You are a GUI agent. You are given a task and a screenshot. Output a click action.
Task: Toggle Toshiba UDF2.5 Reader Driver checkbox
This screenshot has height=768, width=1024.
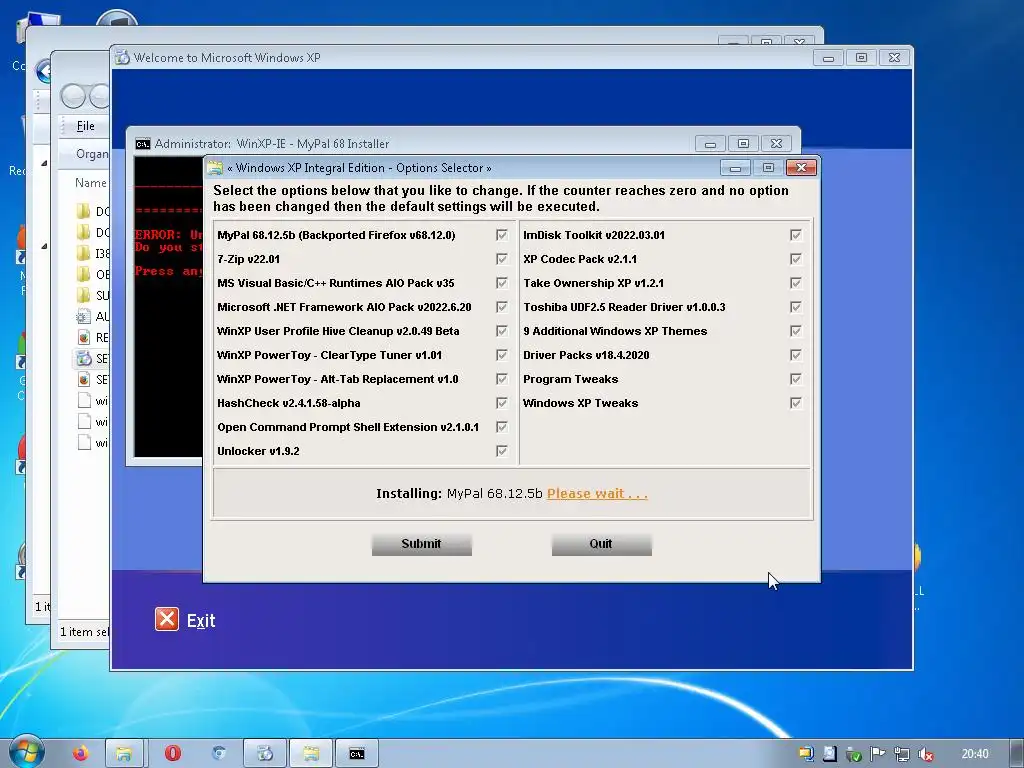click(x=795, y=307)
